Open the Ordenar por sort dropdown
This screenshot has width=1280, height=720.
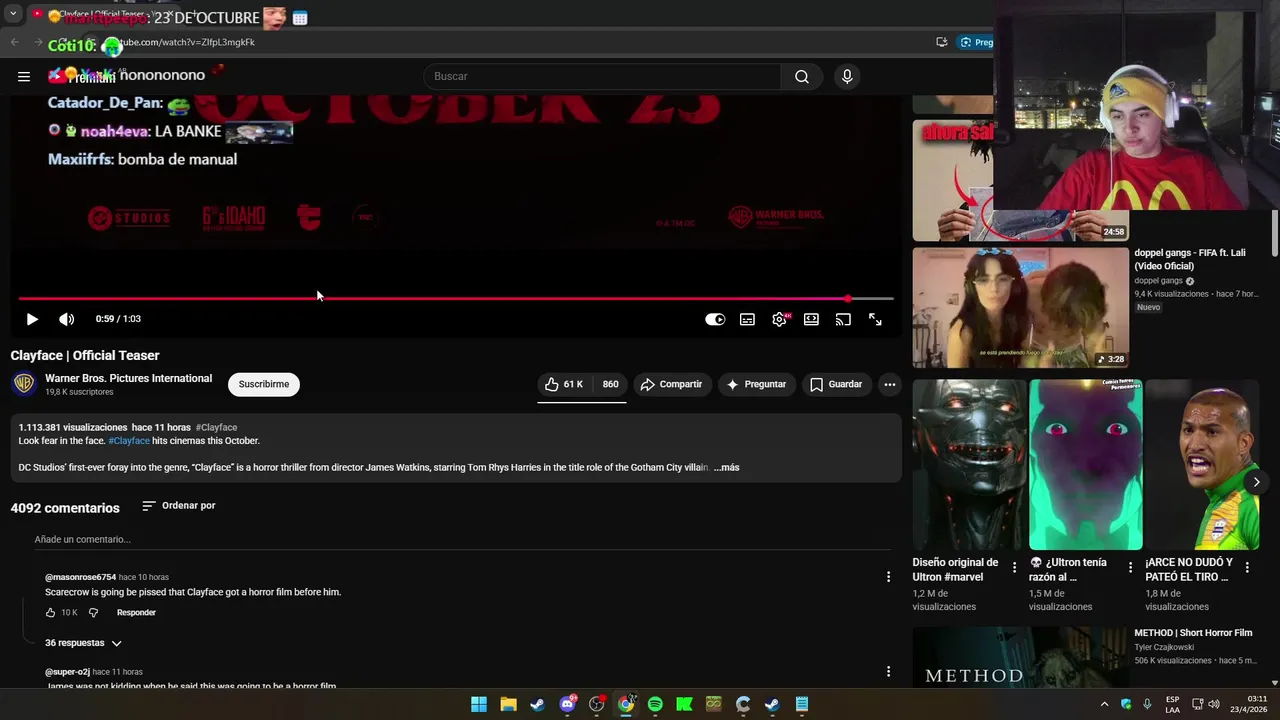[179, 506]
